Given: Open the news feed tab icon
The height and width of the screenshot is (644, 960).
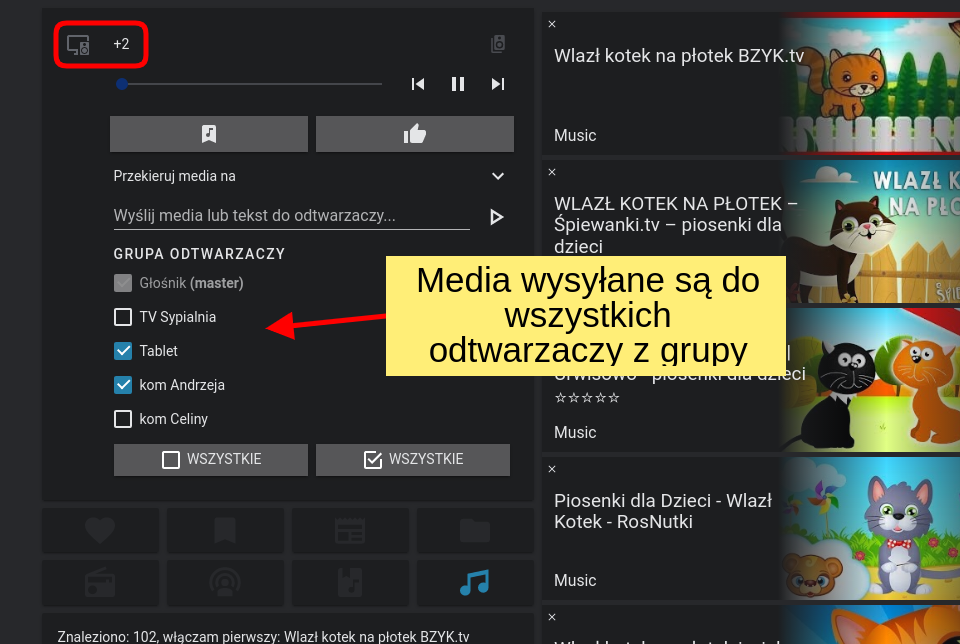Looking at the screenshot, I should pyautogui.click(x=350, y=530).
